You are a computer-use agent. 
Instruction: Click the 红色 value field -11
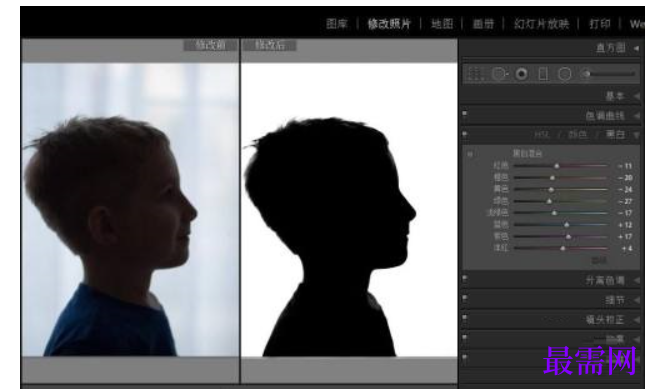click(x=625, y=166)
